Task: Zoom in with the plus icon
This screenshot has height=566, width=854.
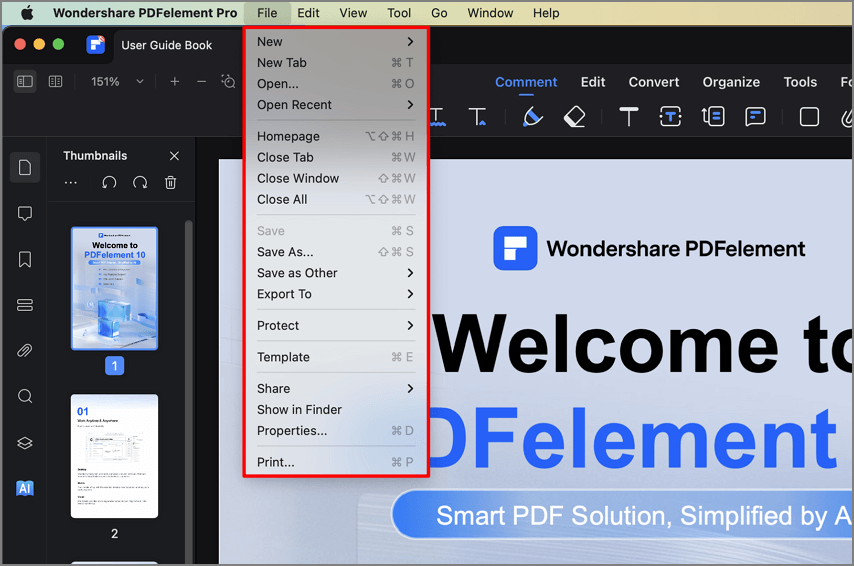Action: pos(174,82)
